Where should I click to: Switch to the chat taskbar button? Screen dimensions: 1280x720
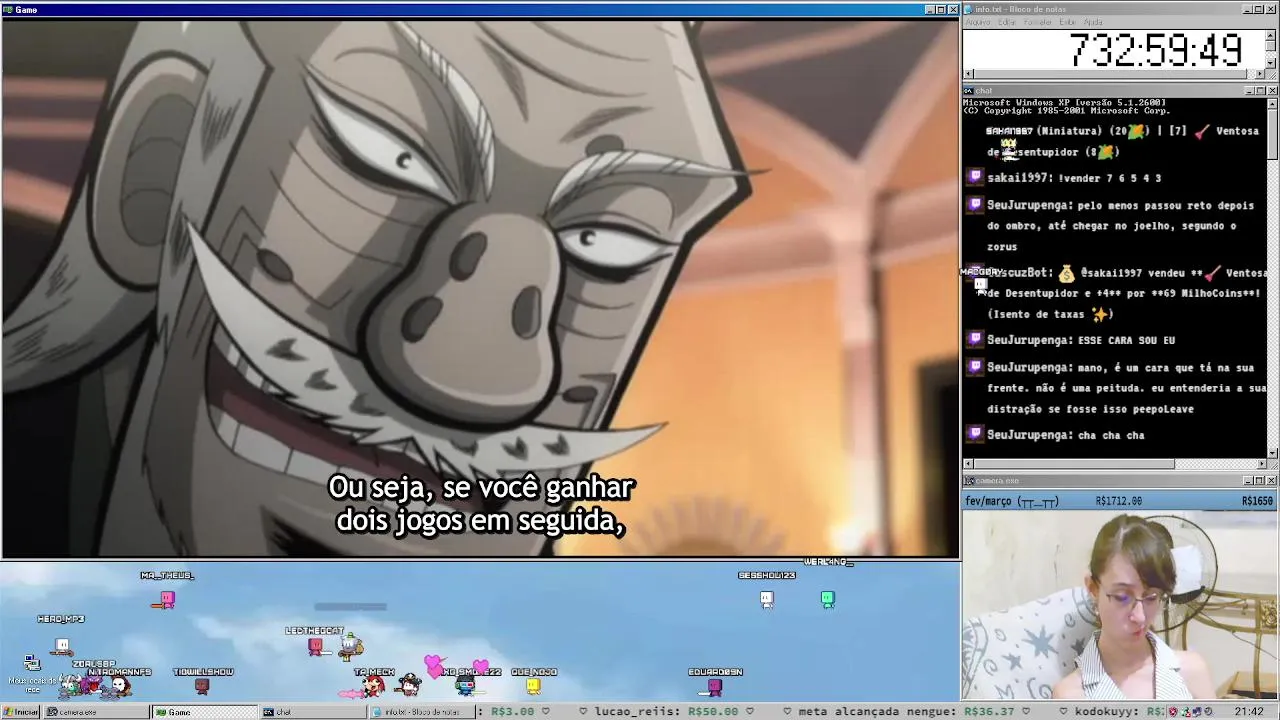click(x=313, y=712)
